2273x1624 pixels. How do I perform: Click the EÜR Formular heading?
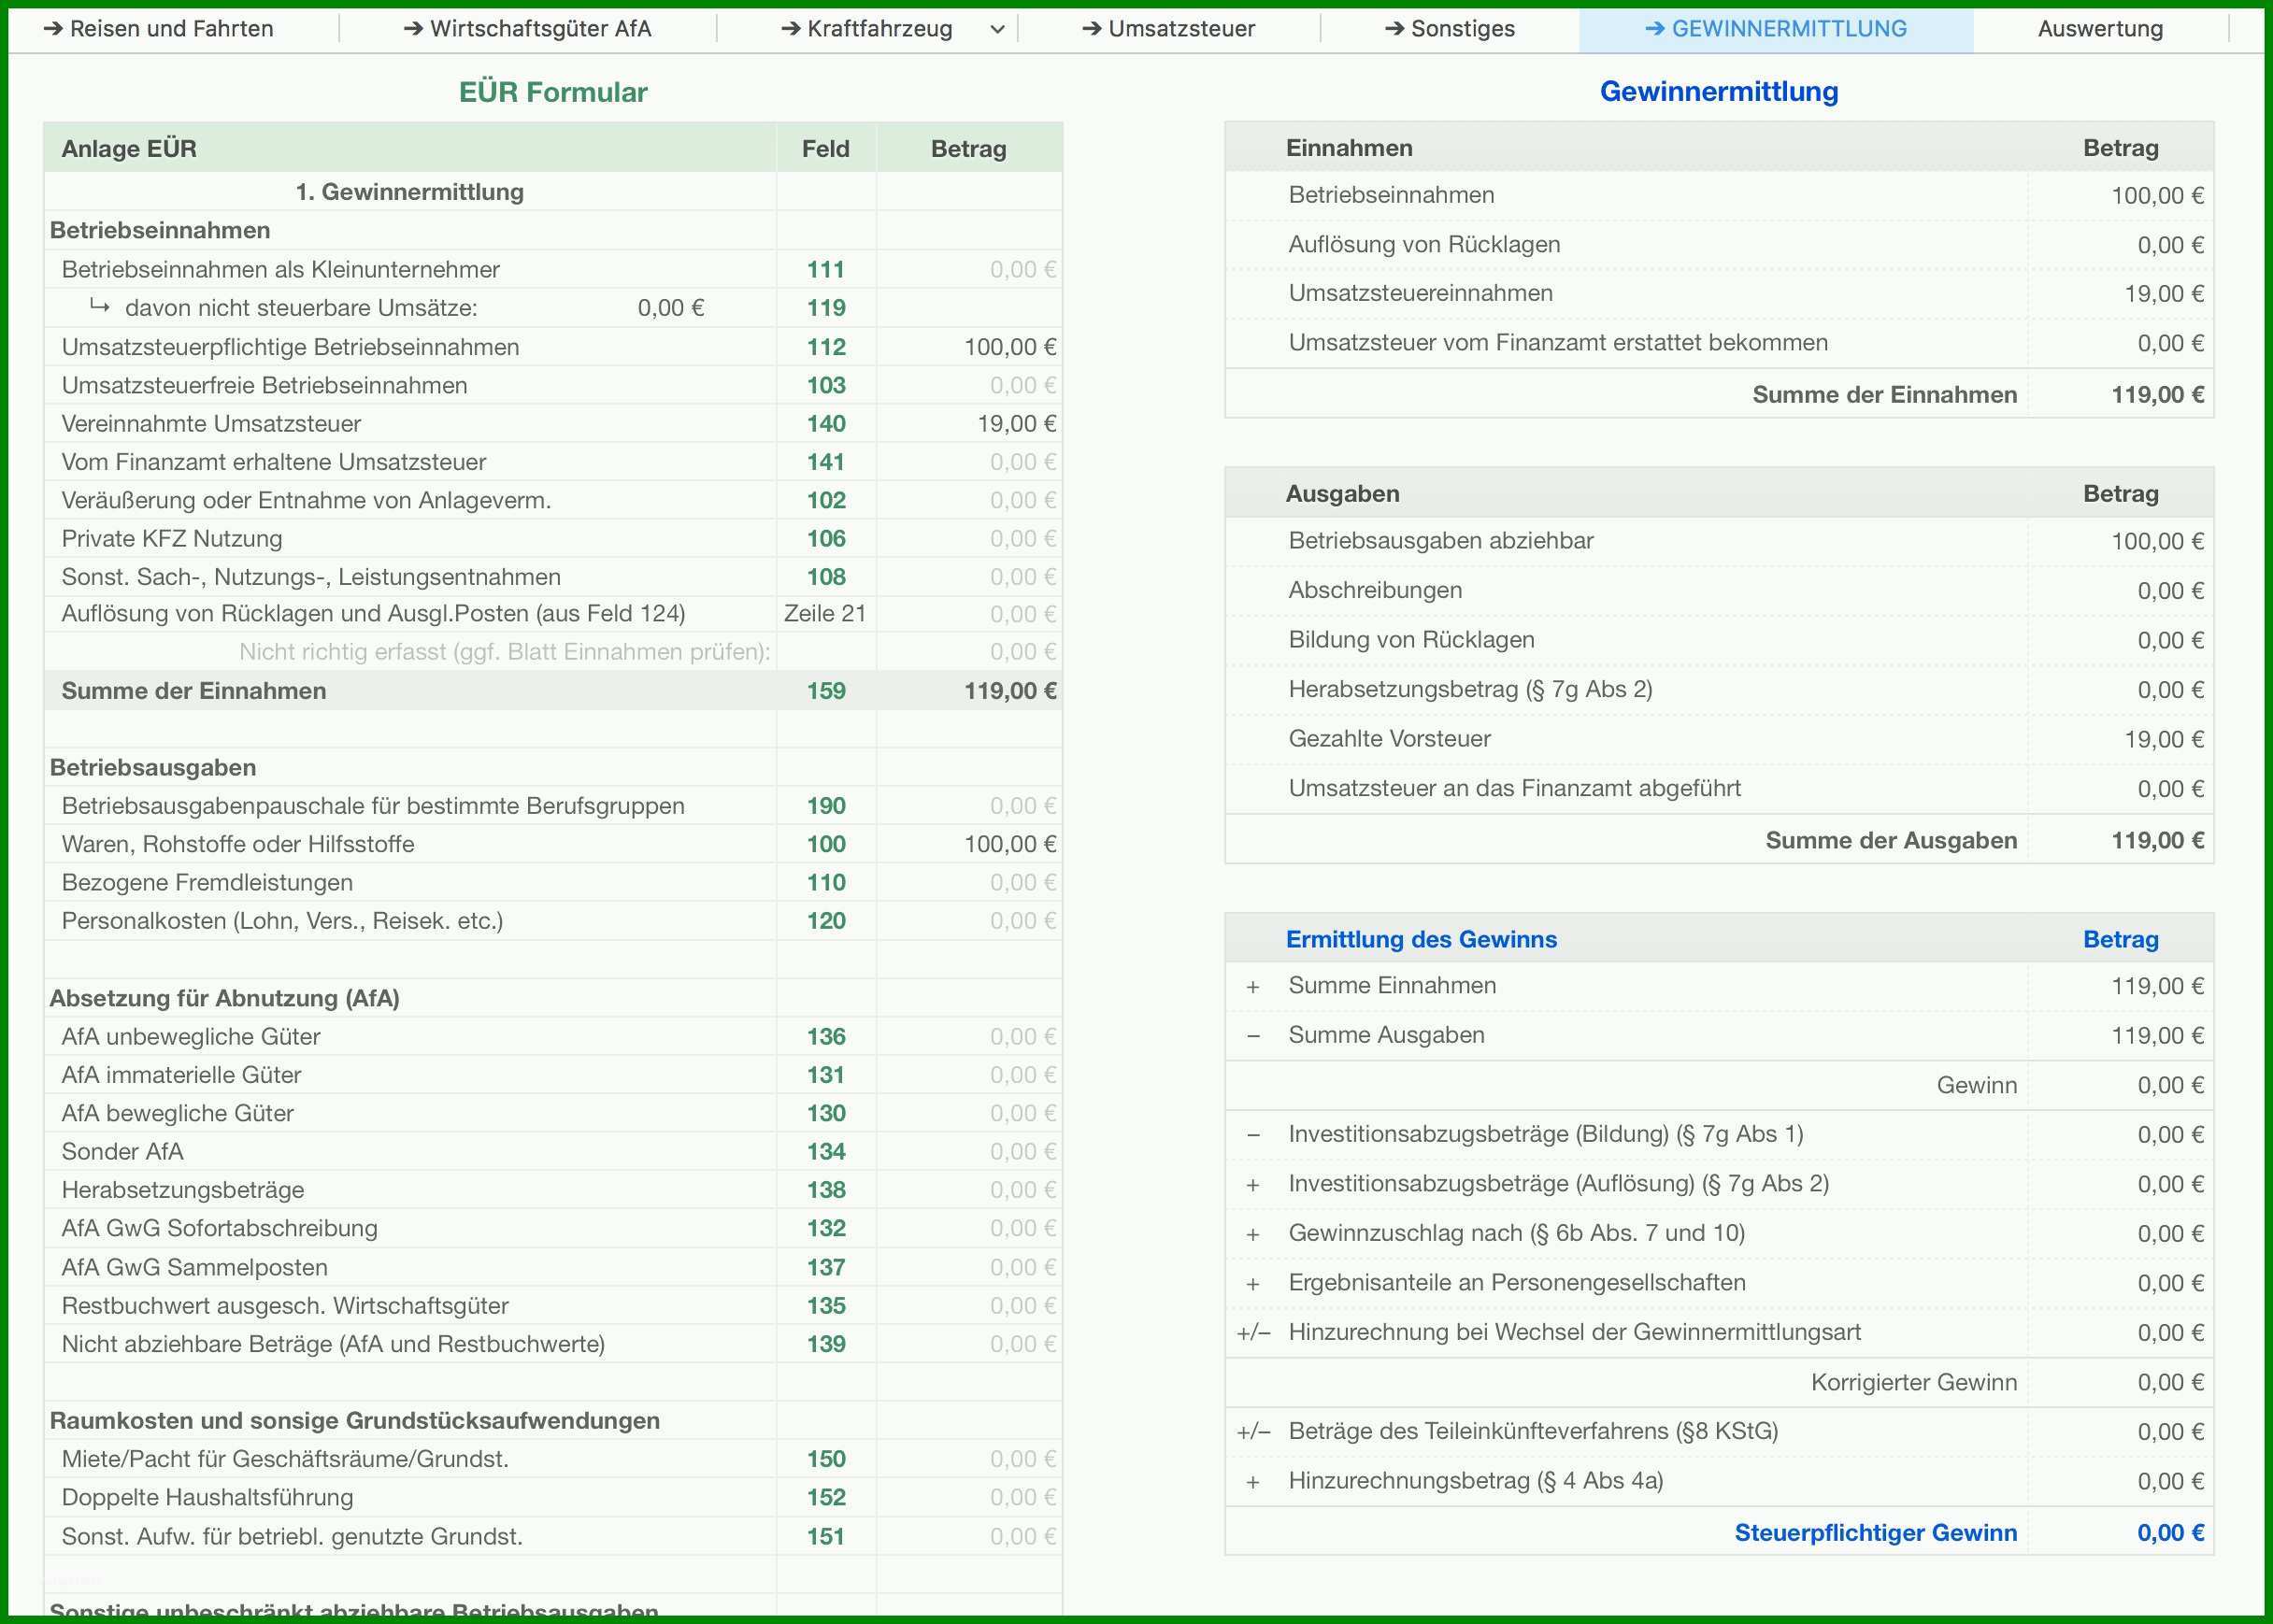(x=553, y=92)
